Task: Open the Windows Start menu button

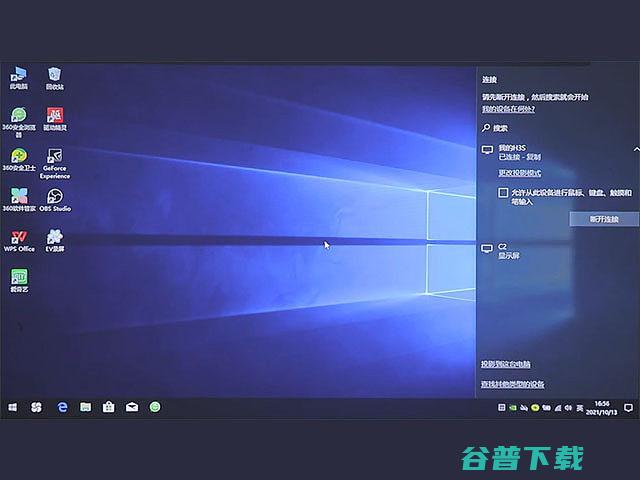Action: point(13,407)
